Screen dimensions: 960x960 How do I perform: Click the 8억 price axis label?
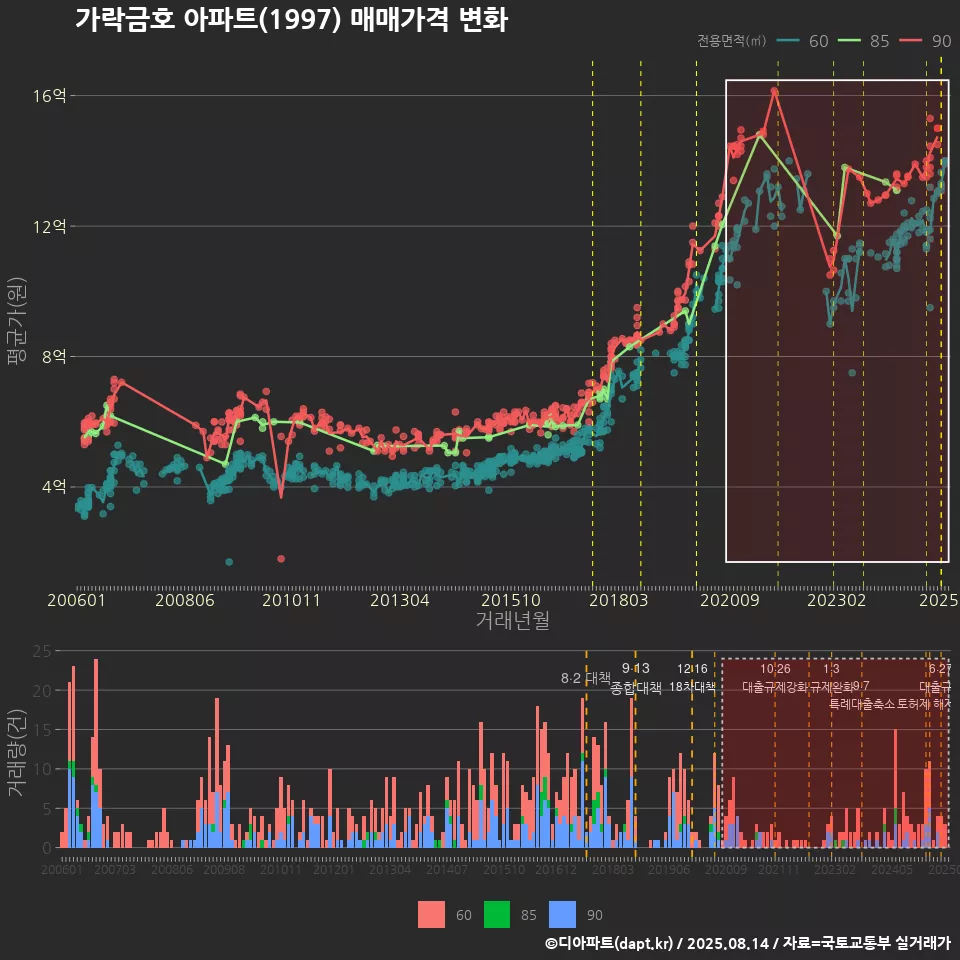click(x=54, y=356)
